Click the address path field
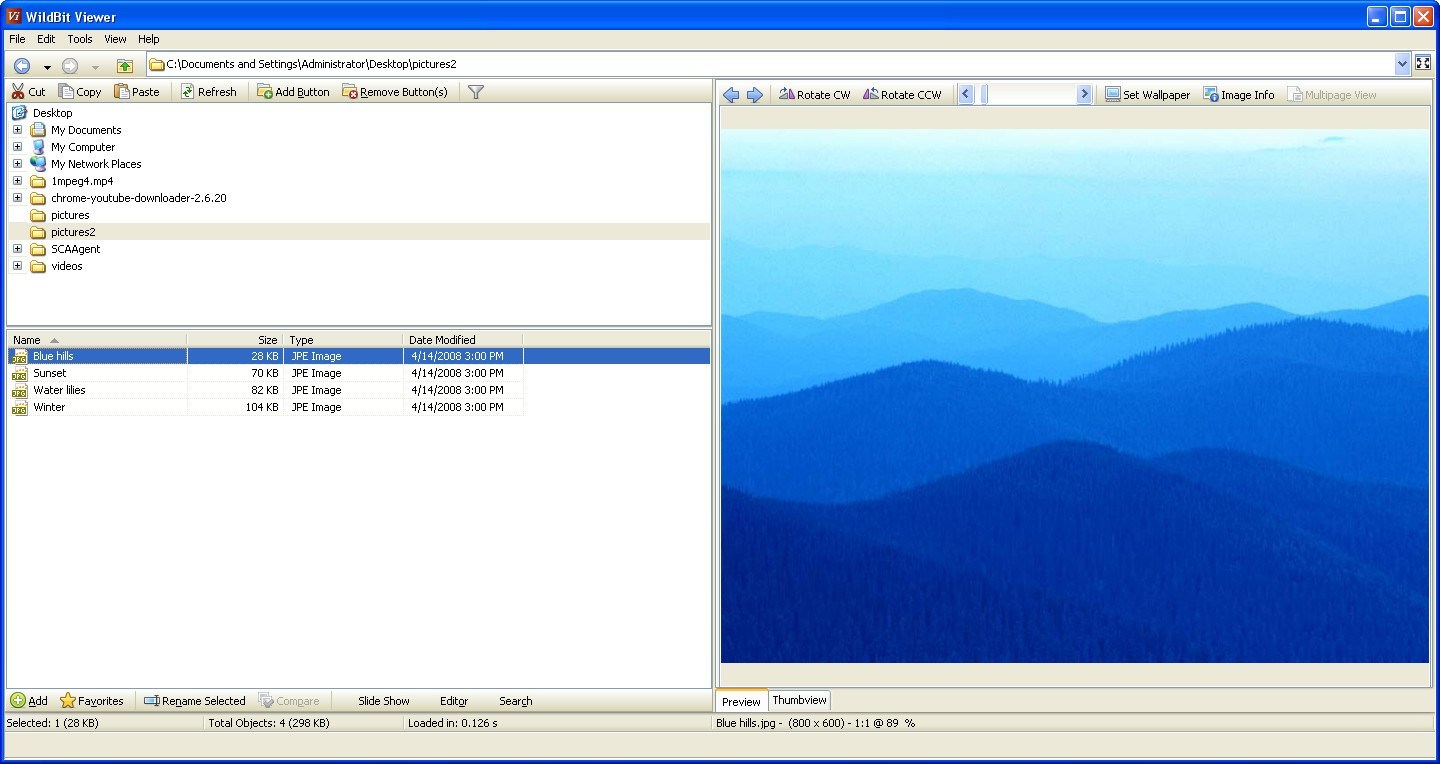Screen dimensions: 1440x764 (x=770, y=64)
